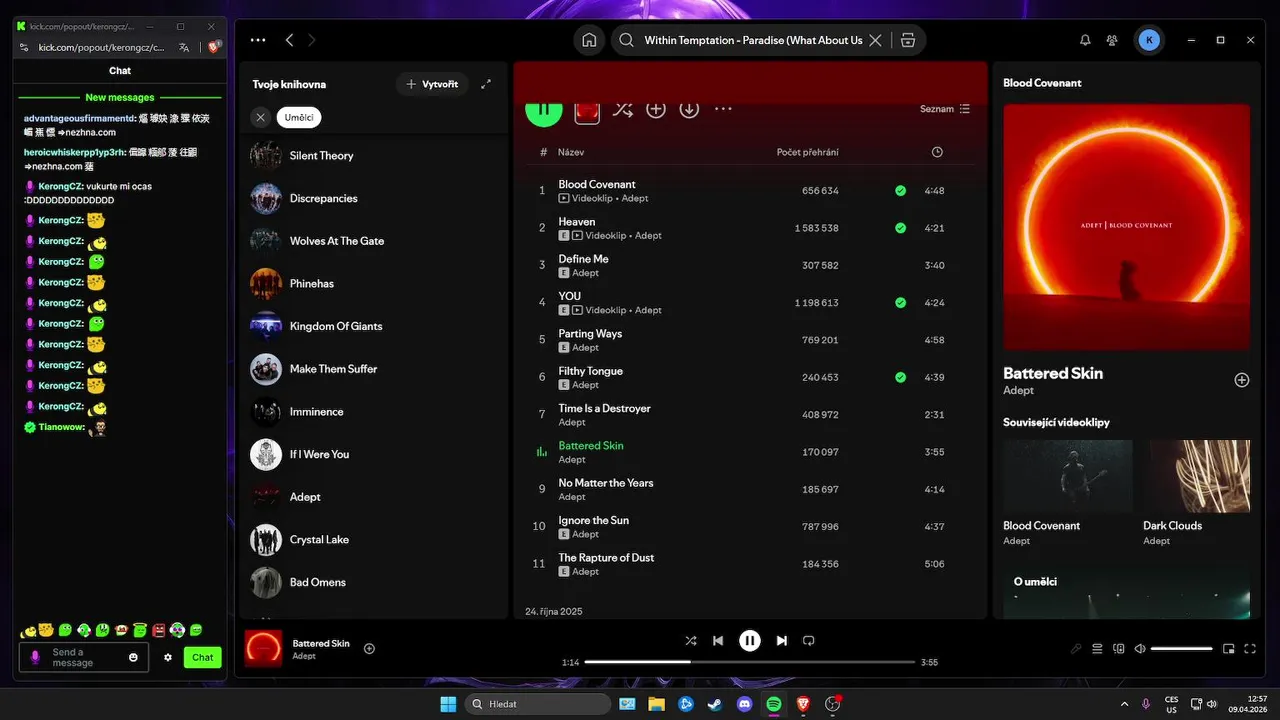Screen dimensions: 1280x720
Task: Adjust the Spotify volume slider
Action: point(1182,649)
